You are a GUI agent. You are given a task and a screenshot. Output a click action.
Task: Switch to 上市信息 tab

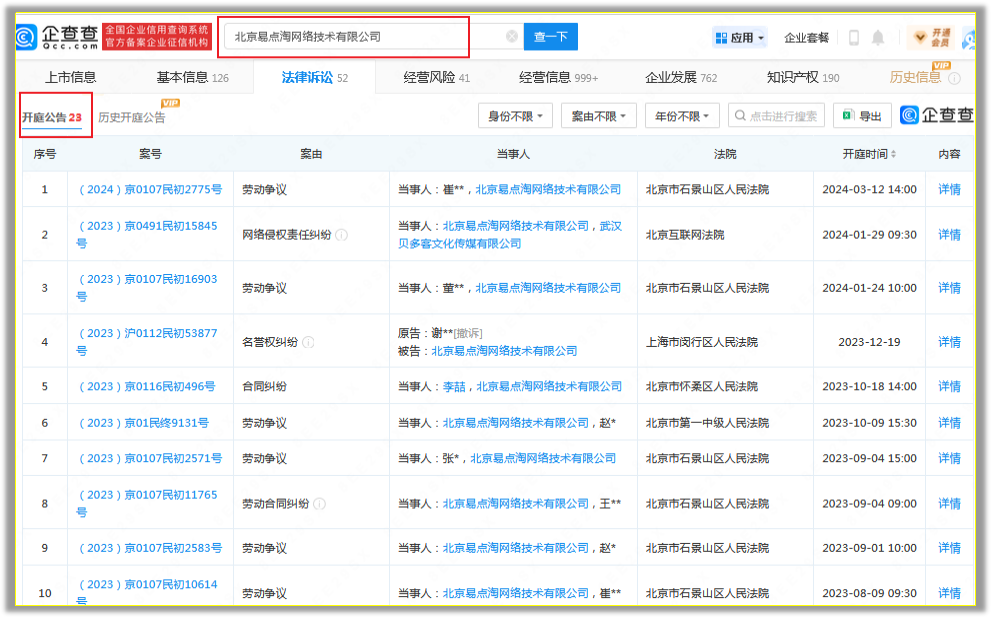(x=70, y=78)
